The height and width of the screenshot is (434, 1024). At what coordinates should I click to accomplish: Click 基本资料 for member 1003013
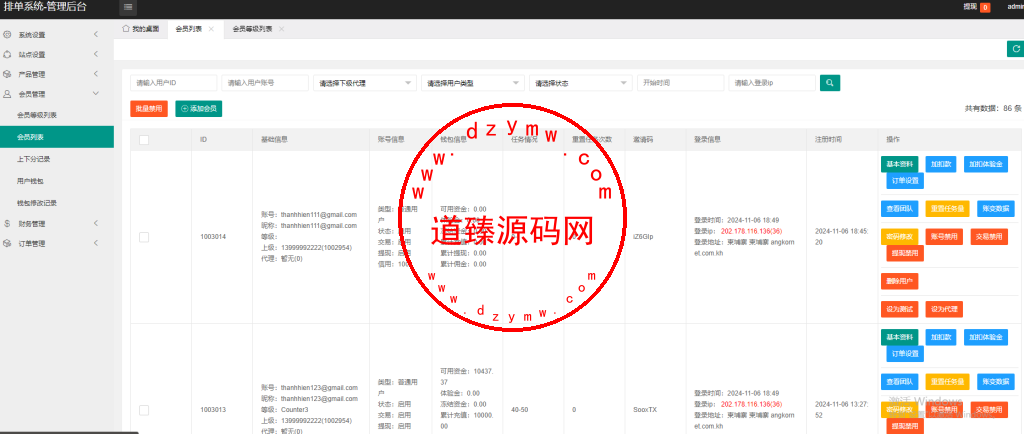point(899,337)
